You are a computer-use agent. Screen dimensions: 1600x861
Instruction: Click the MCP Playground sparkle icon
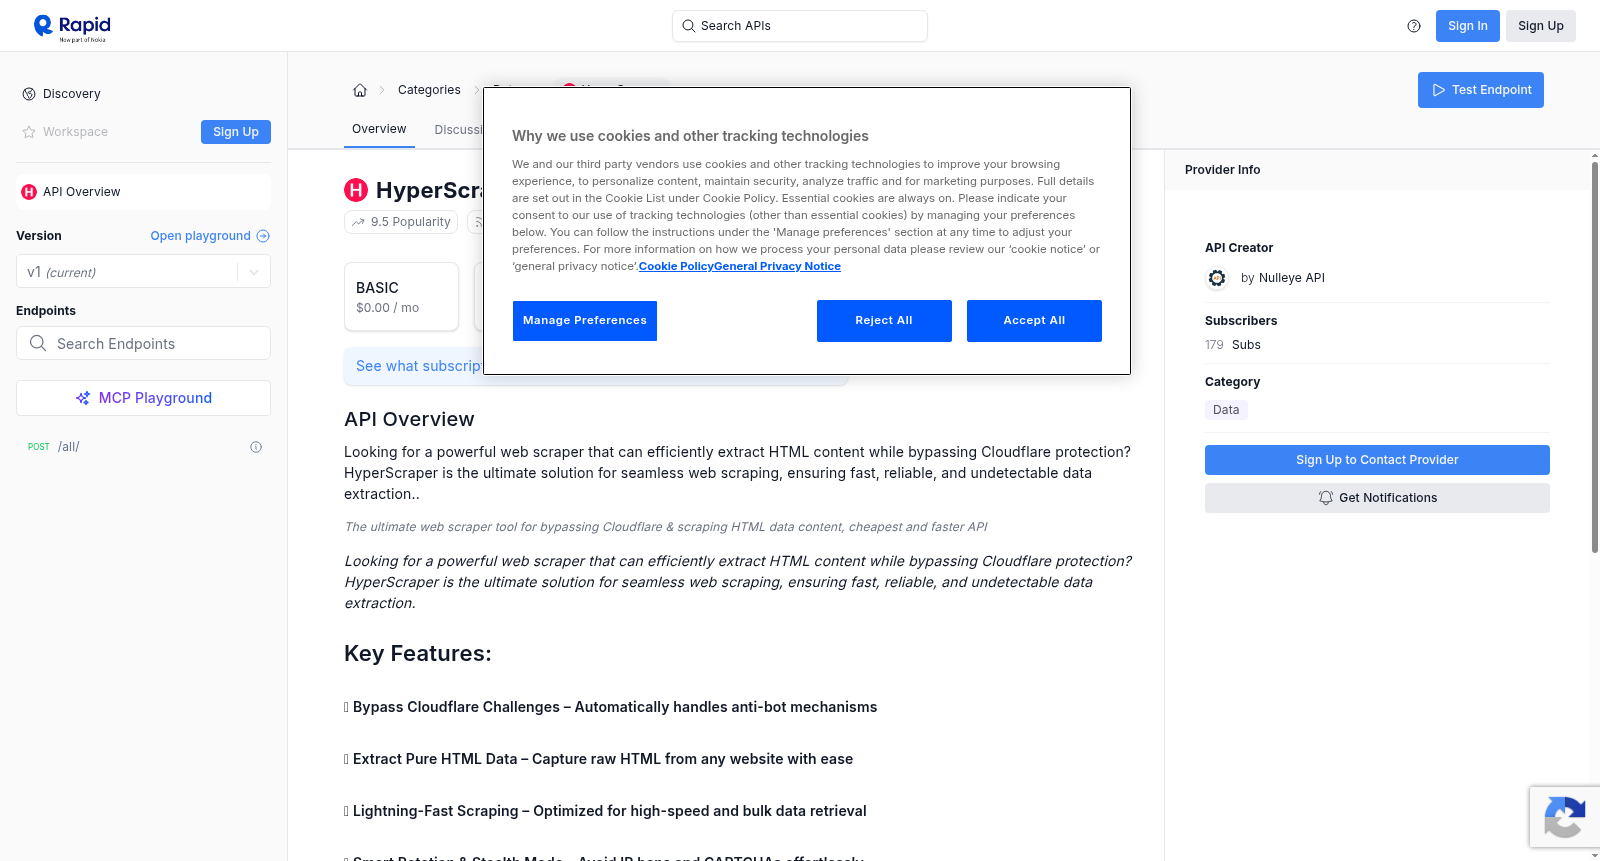[83, 398]
